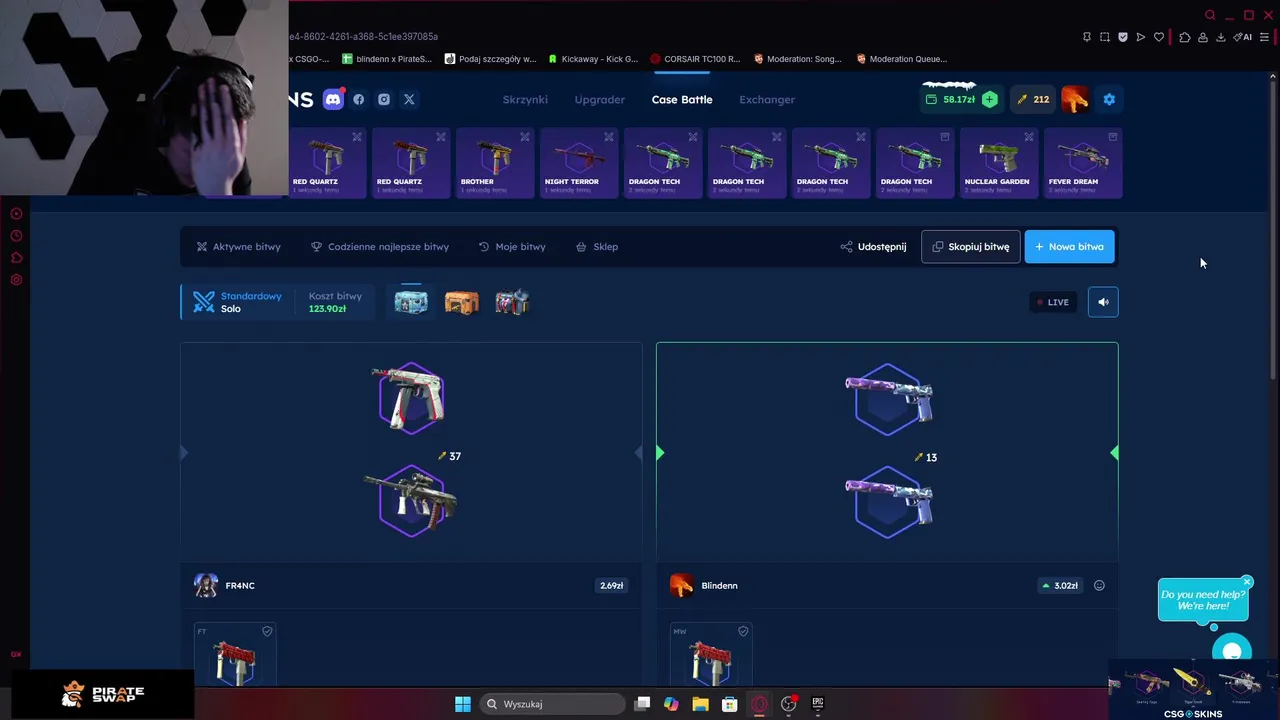Close the 'Do you need help?' bubble
This screenshot has height=720, width=1280.
tap(1247, 581)
